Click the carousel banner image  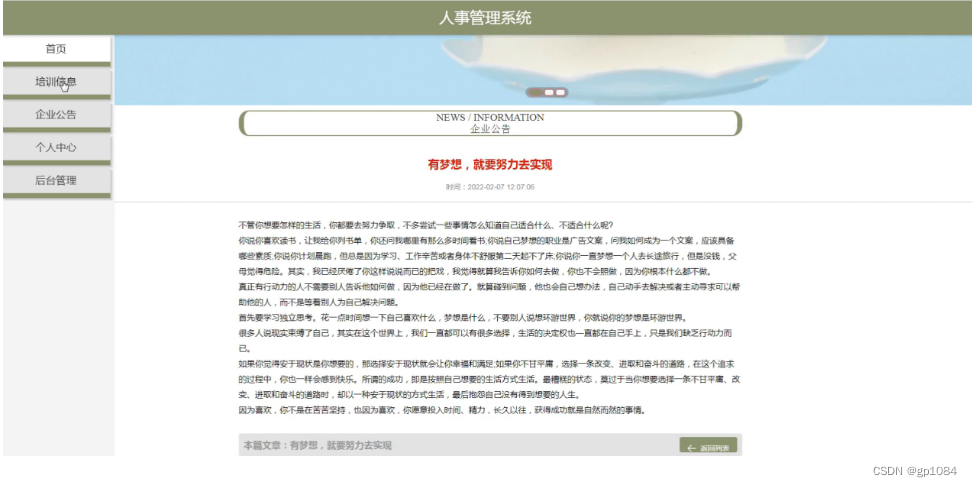click(543, 70)
